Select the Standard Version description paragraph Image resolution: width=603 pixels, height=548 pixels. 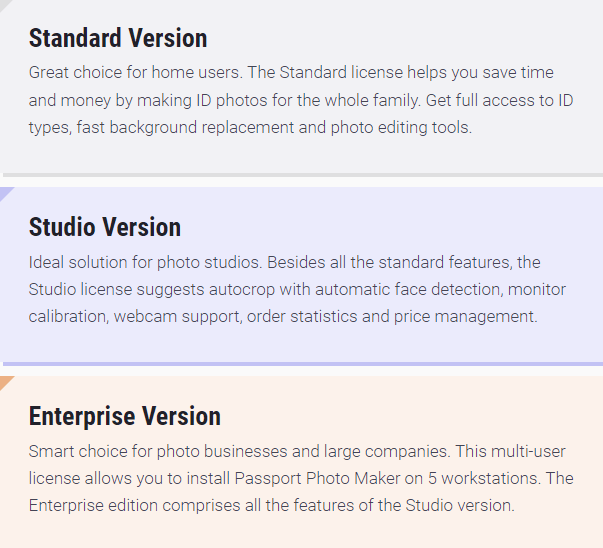pos(301,100)
